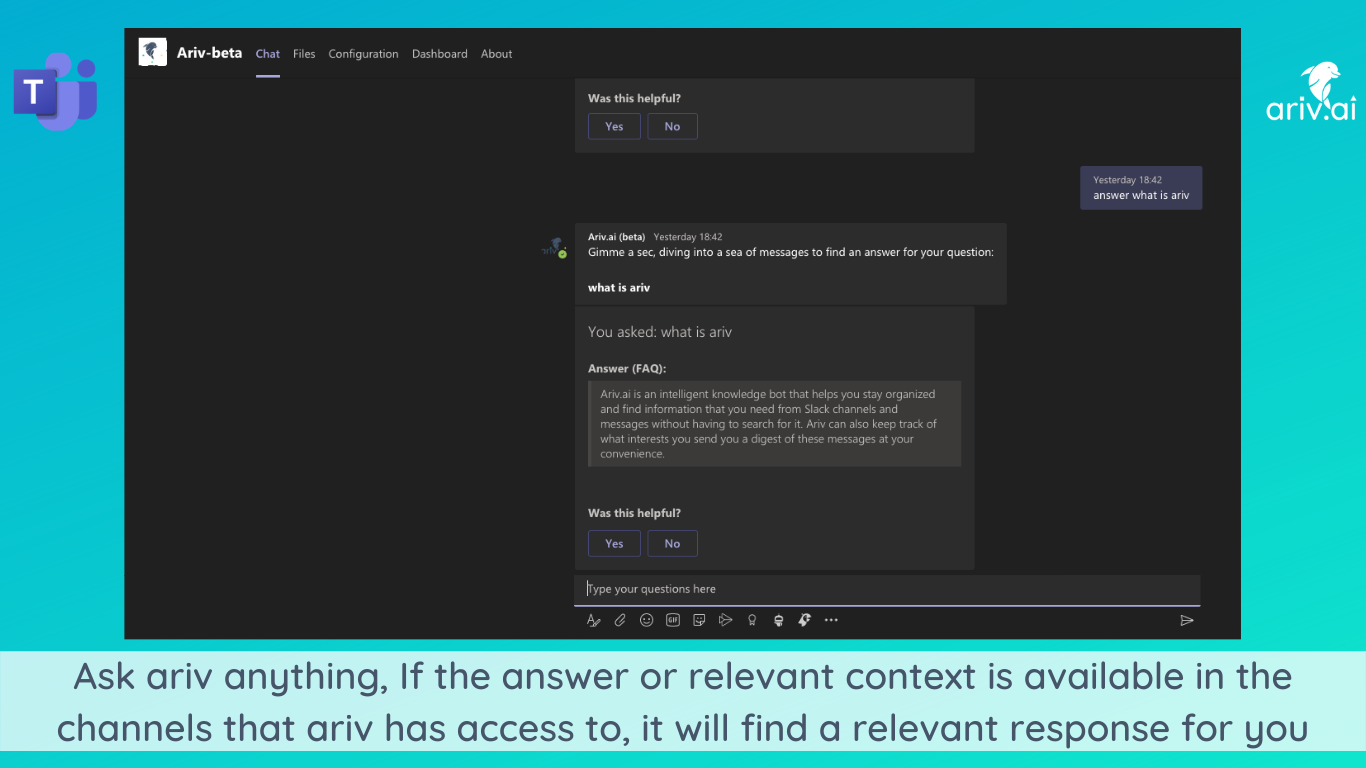Switch to the Chat tab
The width and height of the screenshot is (1366, 768).
(x=268, y=54)
